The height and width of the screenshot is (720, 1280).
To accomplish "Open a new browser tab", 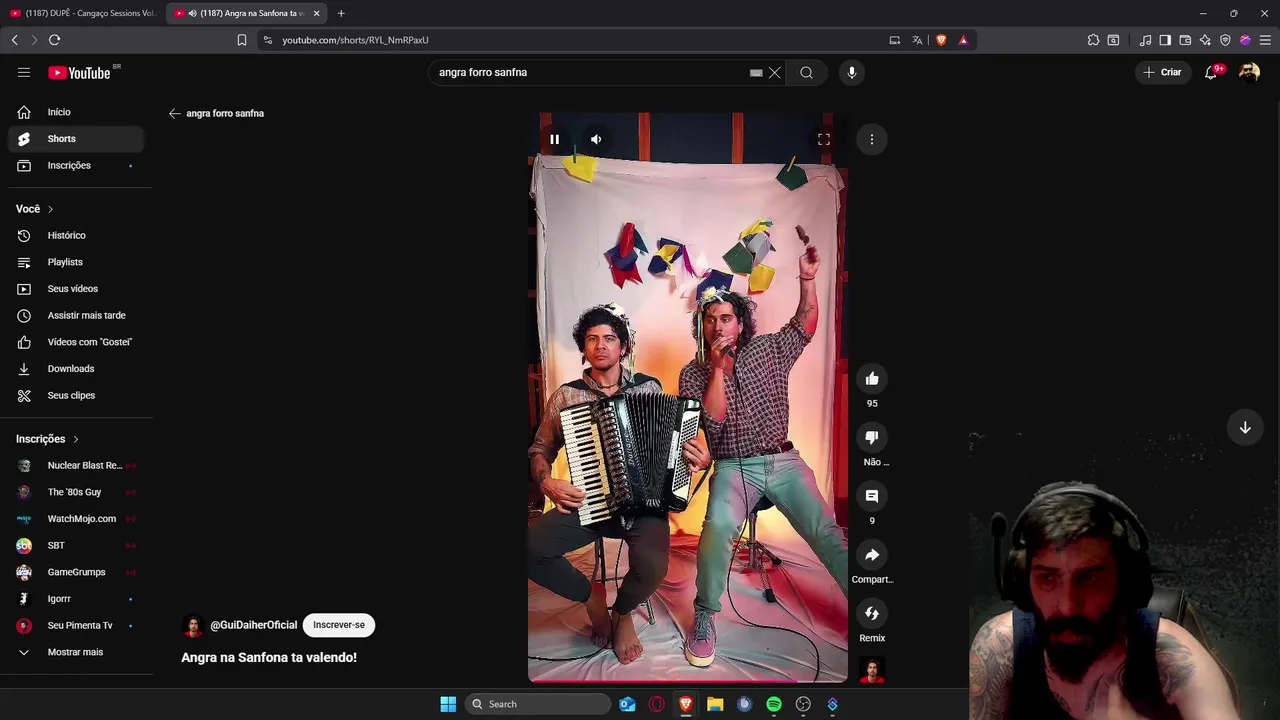I will point(341,13).
